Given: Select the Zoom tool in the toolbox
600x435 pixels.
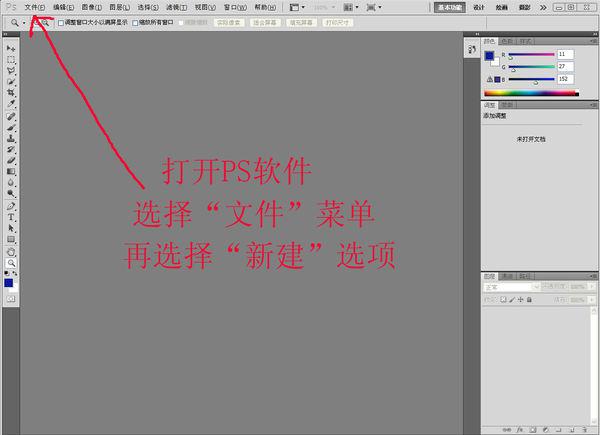Looking at the screenshot, I should 11,261.
